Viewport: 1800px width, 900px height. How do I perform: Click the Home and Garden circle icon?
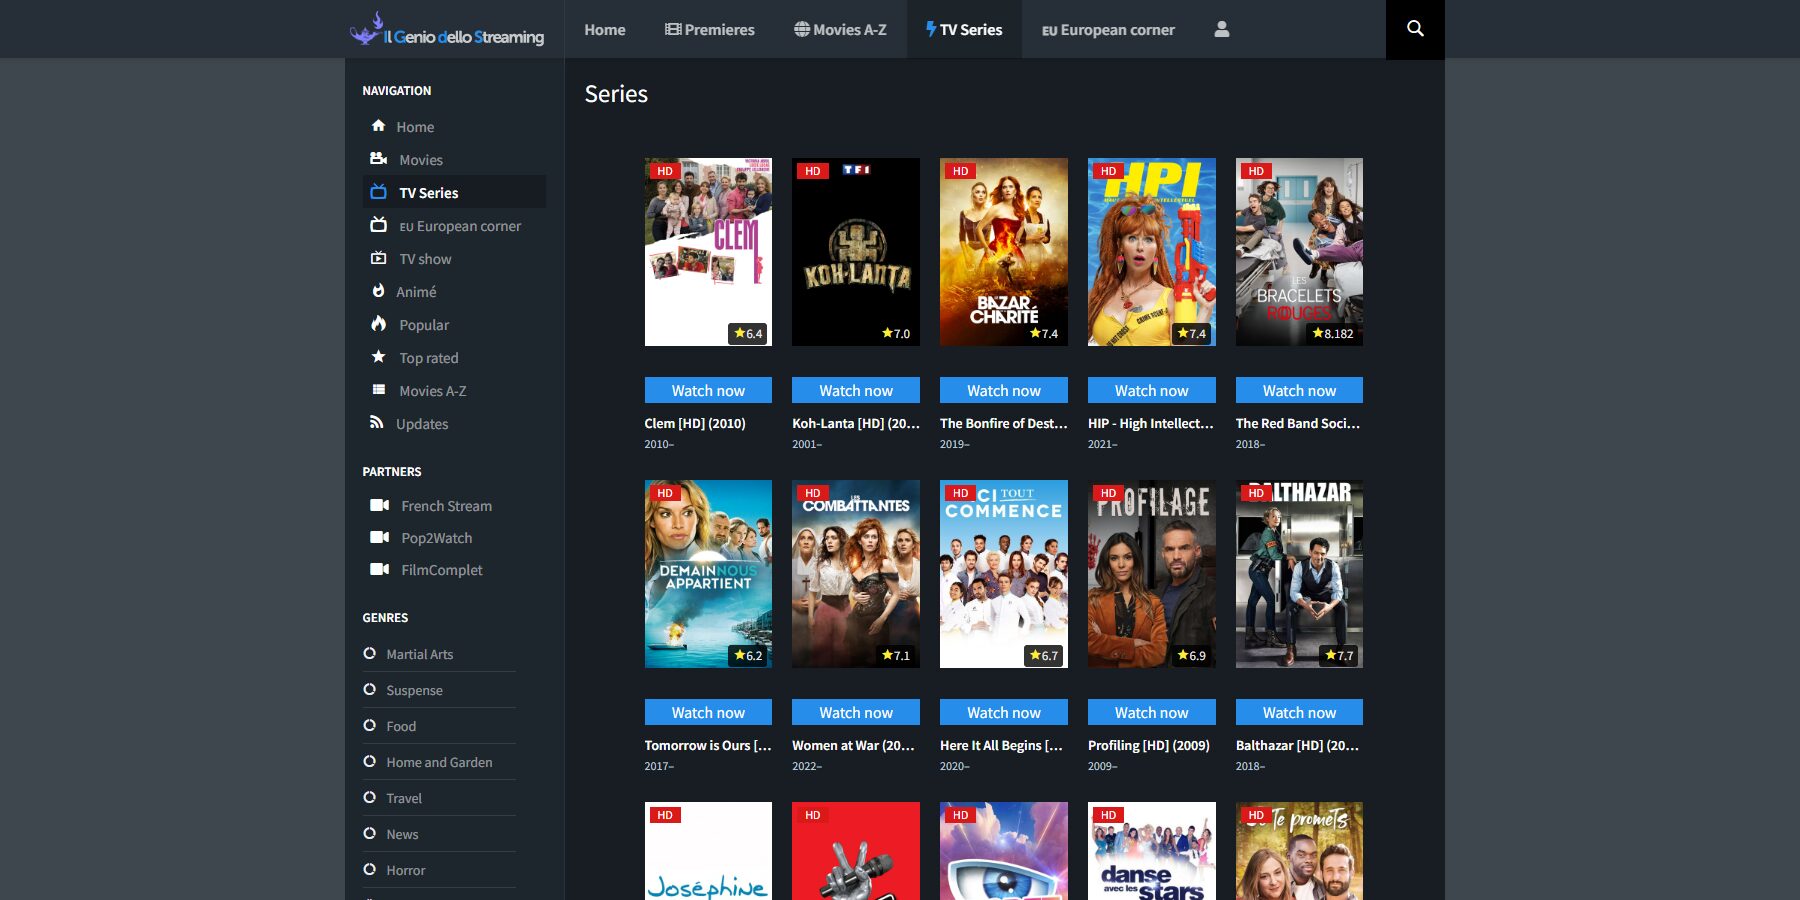click(370, 761)
